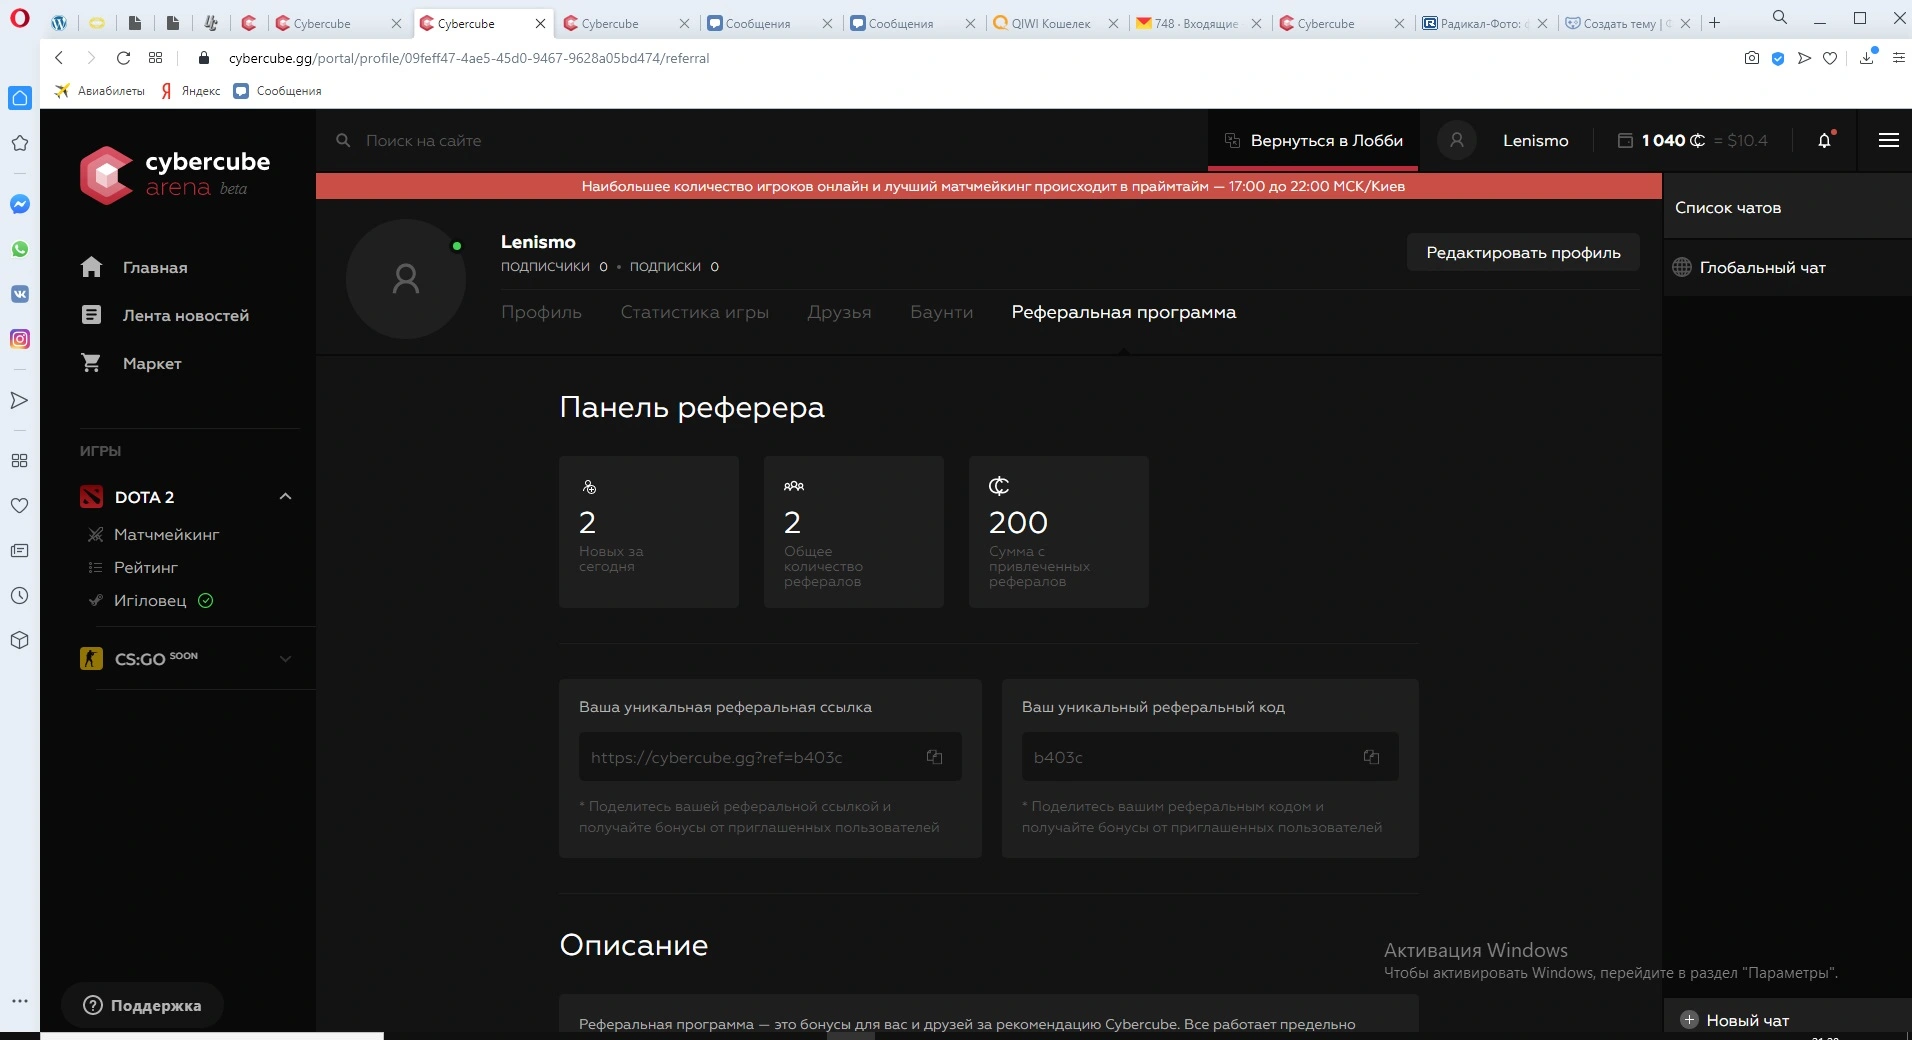Switch to 748 · Входящие mail tab
The width and height of the screenshot is (1912, 1040).
[x=1196, y=23]
